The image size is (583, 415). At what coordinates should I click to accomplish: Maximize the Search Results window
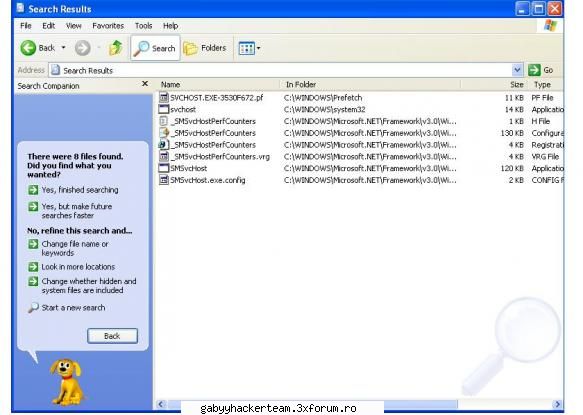point(538,9)
